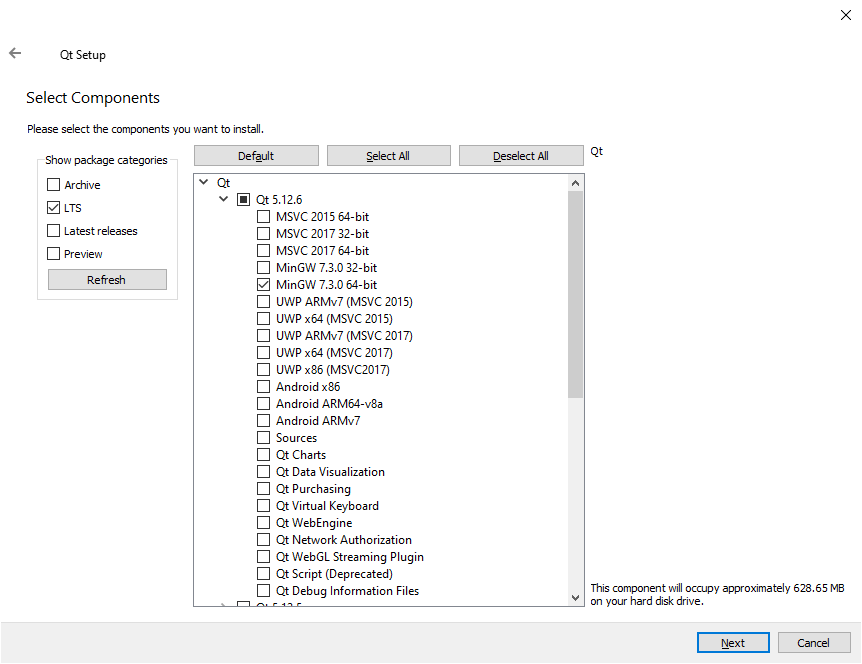The image size is (862, 664).
Task: Check UWP x64 (MSVC 2015) box
Action: click(x=264, y=319)
